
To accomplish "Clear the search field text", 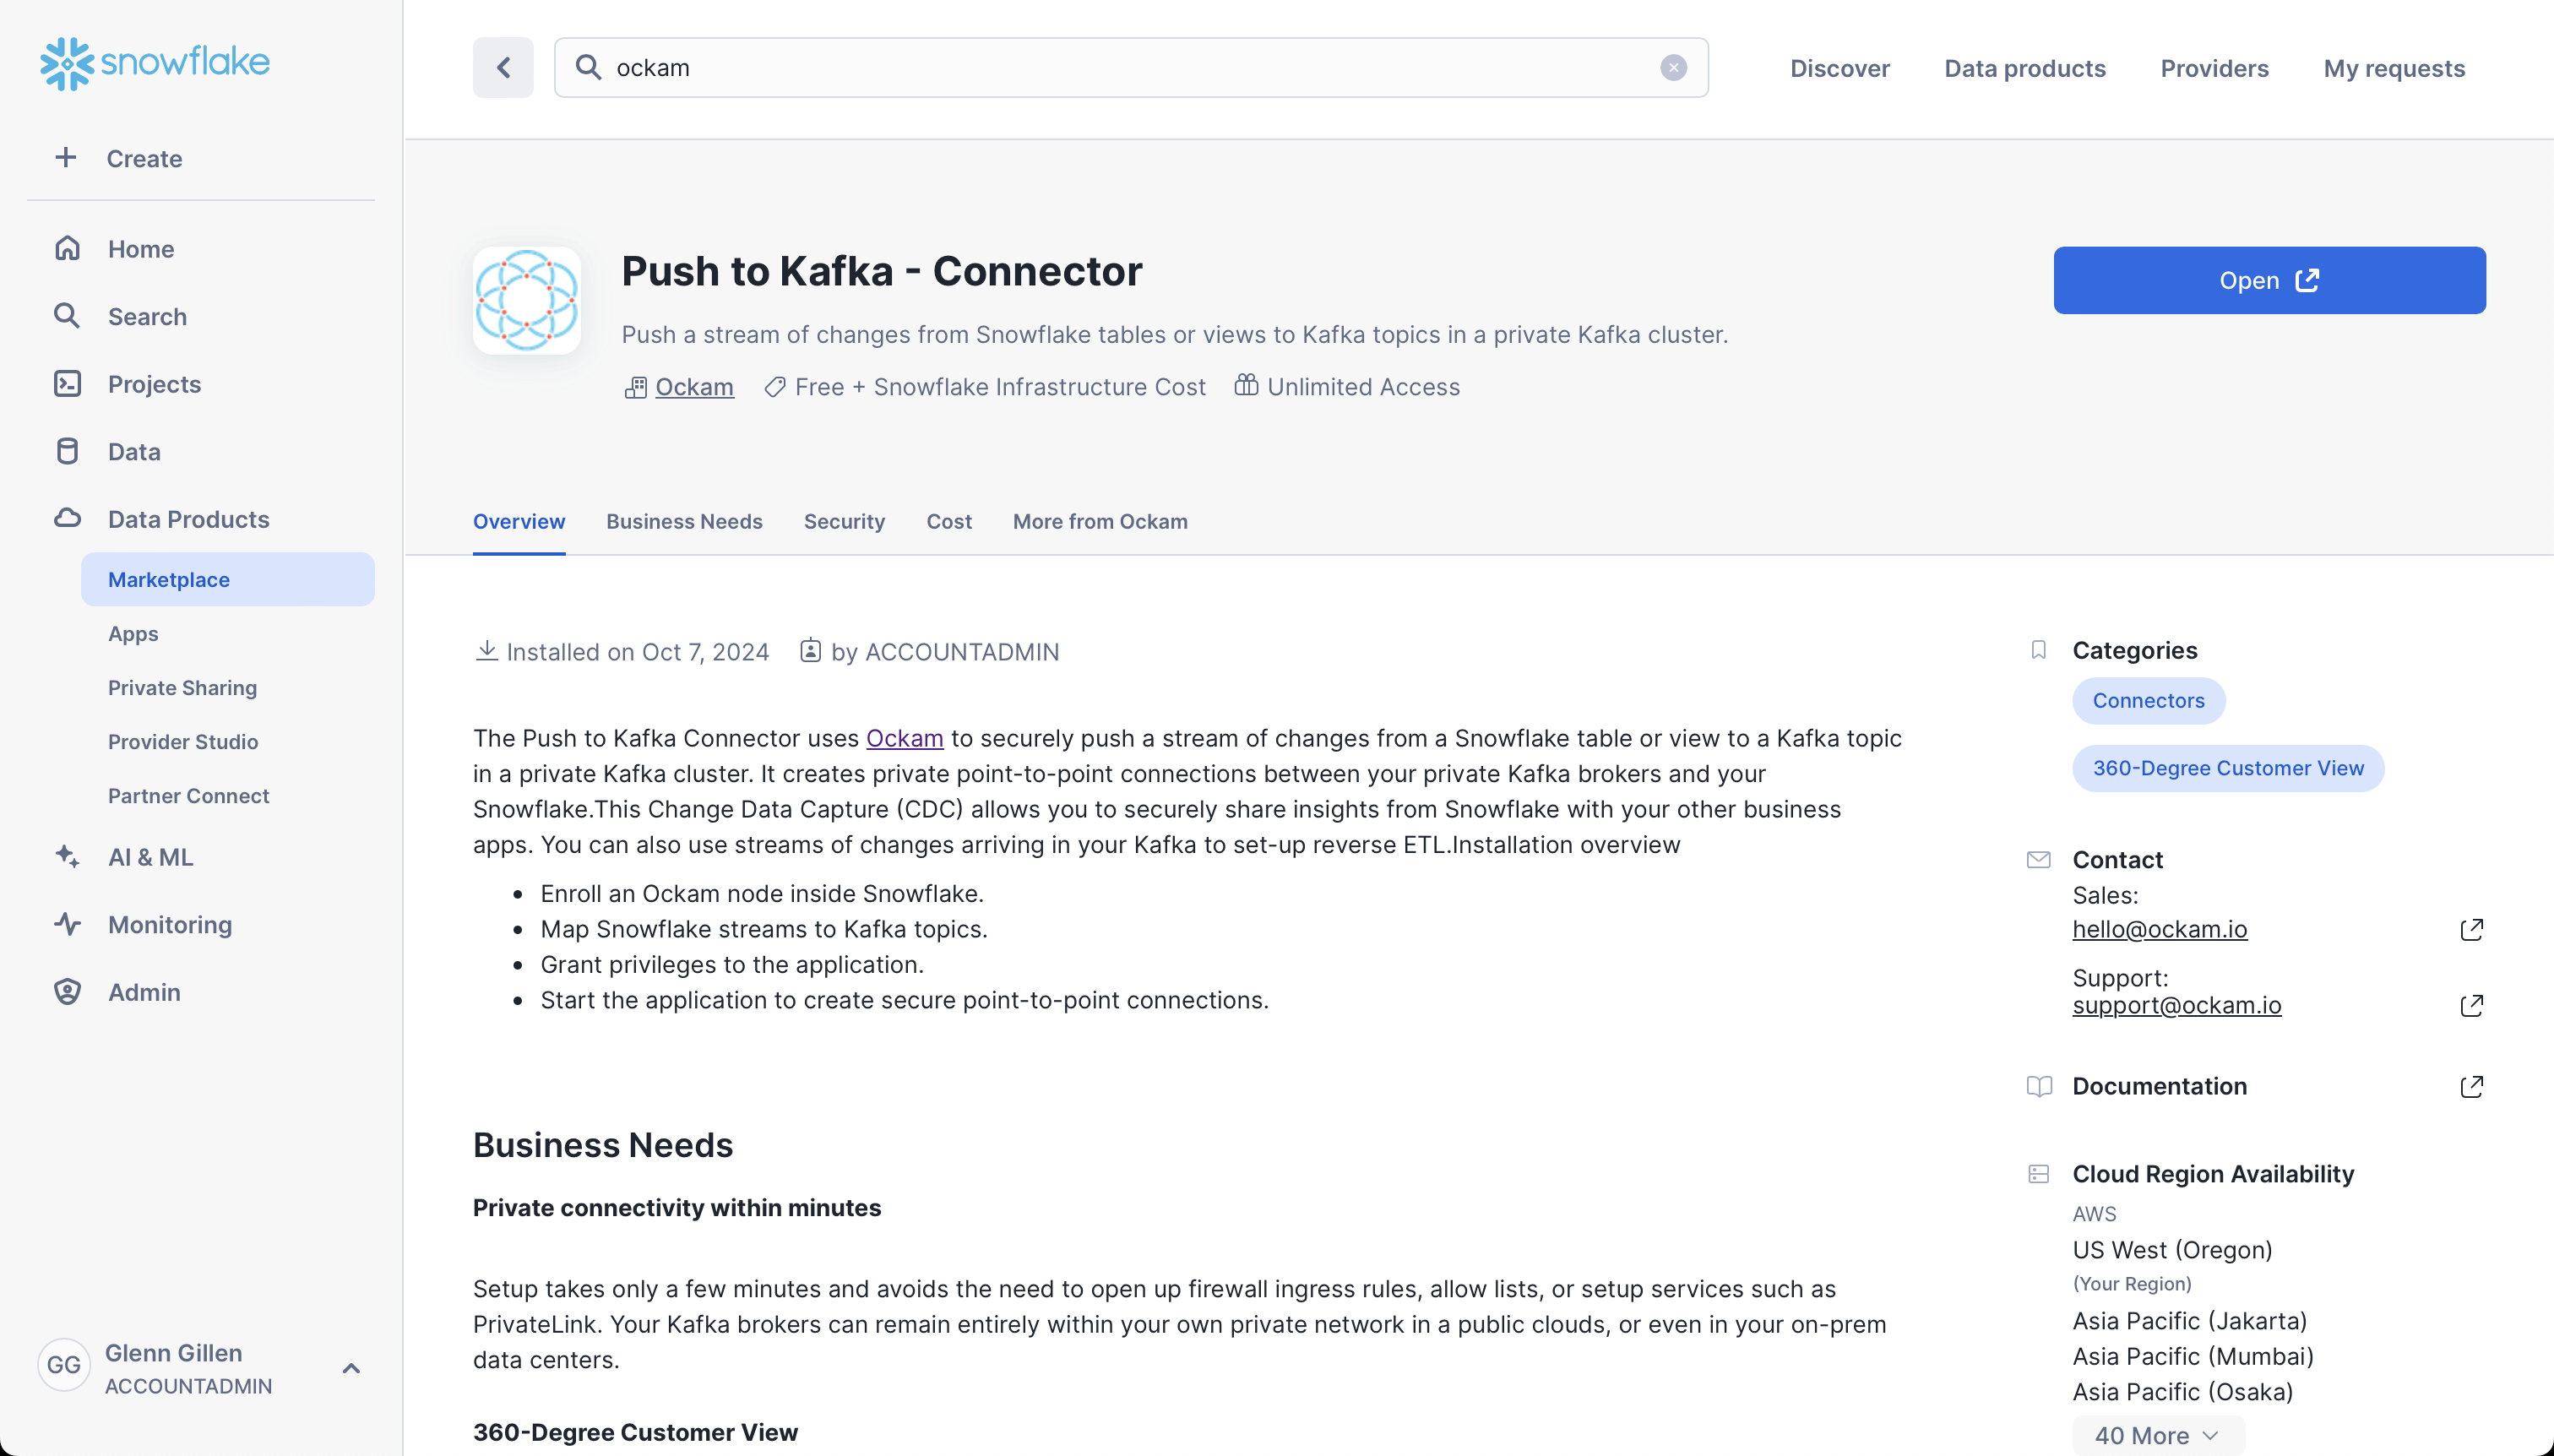I will tap(1673, 68).
